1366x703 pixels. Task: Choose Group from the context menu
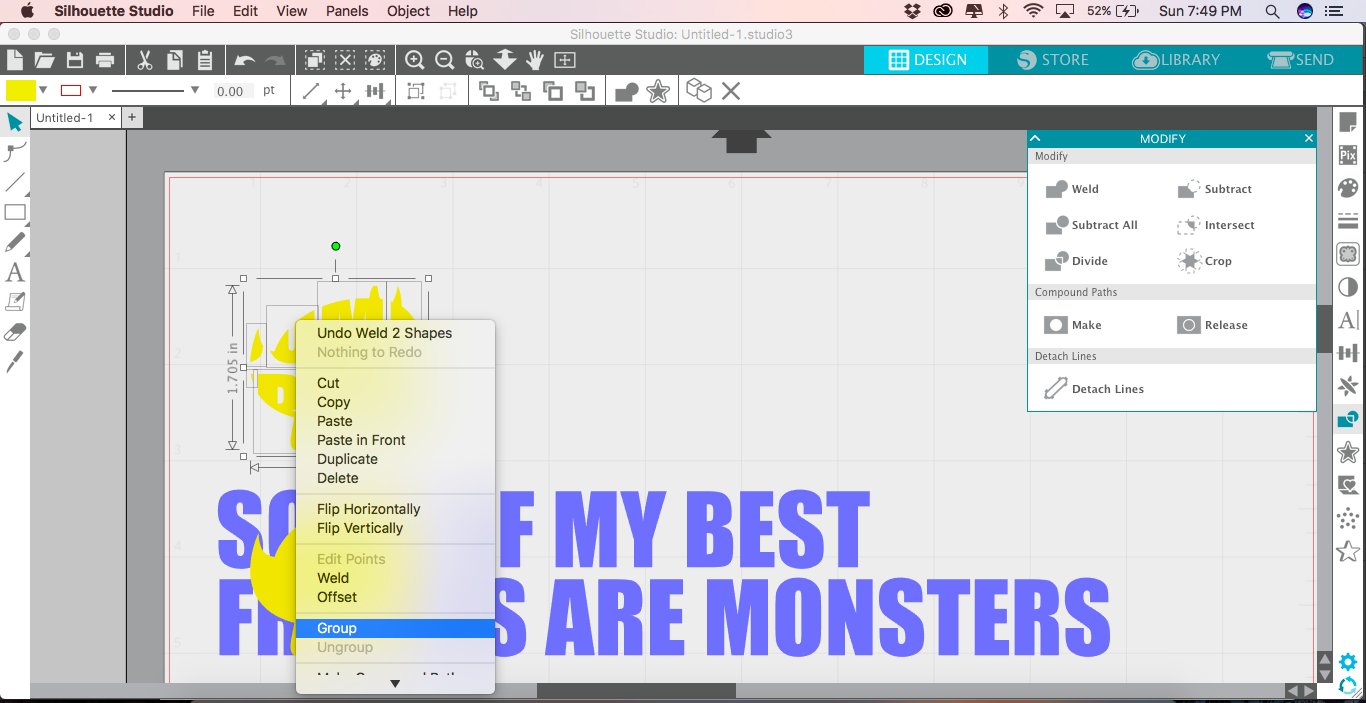click(337, 628)
